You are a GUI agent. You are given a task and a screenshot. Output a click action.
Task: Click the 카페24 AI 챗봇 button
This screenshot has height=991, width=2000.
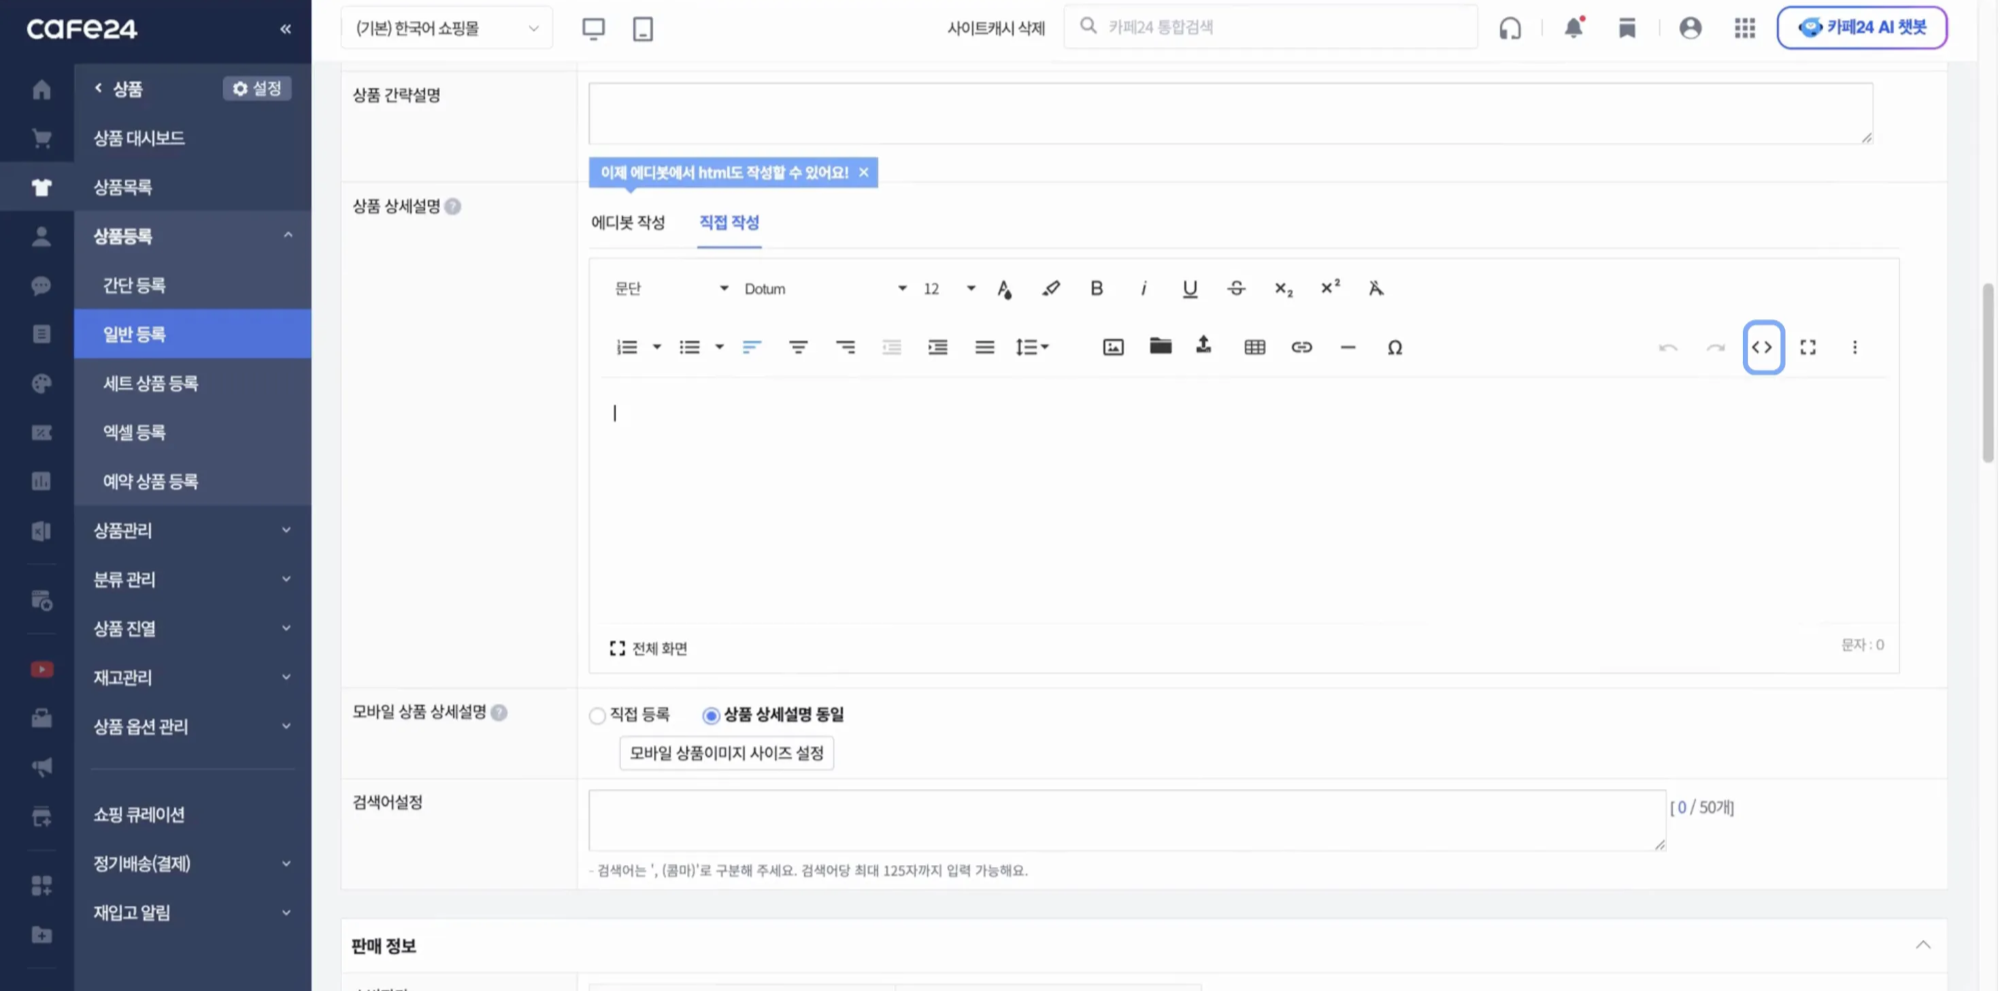[1861, 28]
